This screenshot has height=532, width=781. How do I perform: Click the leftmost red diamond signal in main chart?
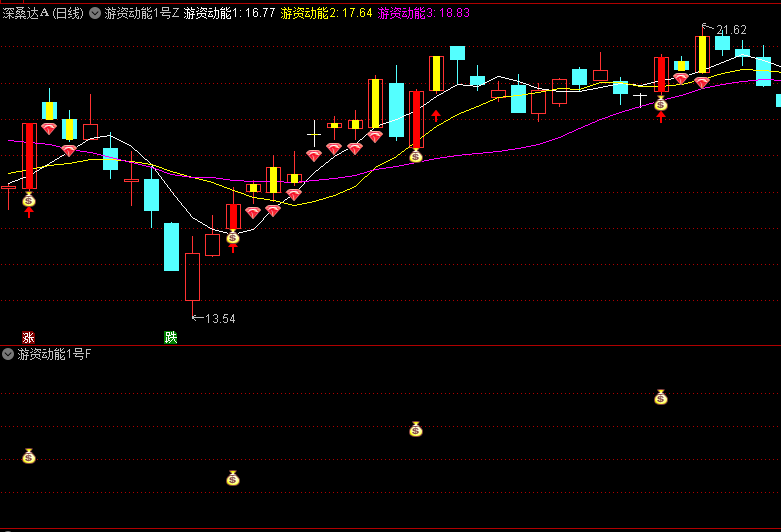point(49,129)
